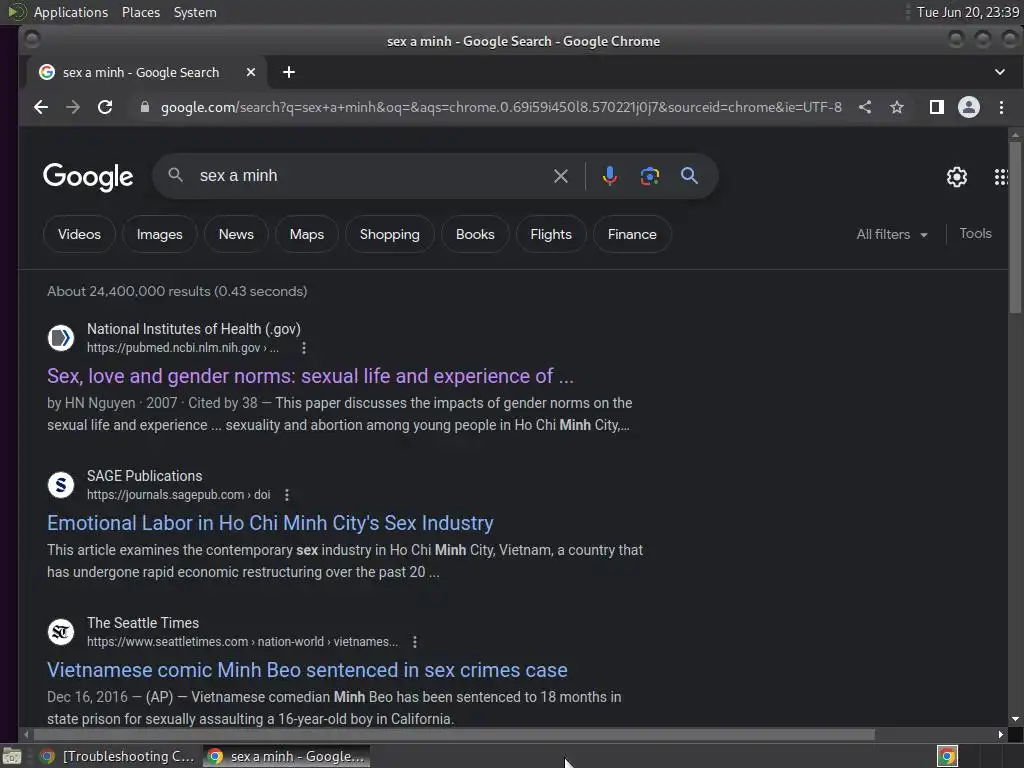Open a new tab with the plus button
Image resolution: width=1024 pixels, height=768 pixels.
tap(289, 72)
